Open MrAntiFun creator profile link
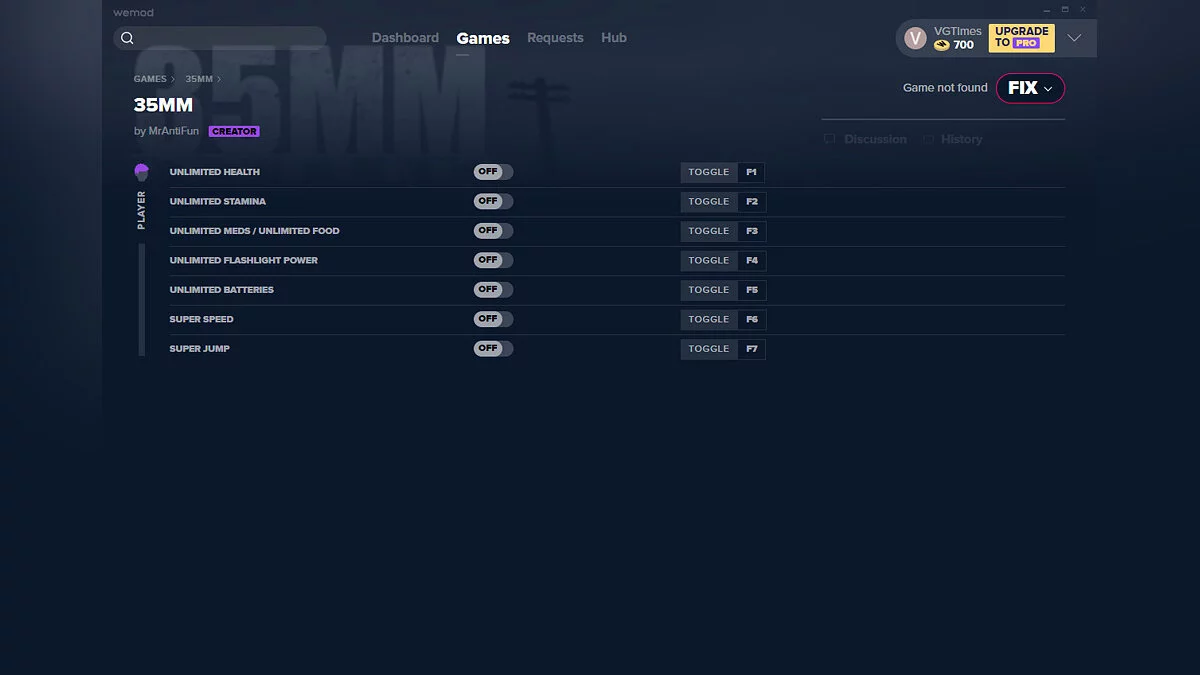Screen dimensions: 1200x675 [x=174, y=131]
